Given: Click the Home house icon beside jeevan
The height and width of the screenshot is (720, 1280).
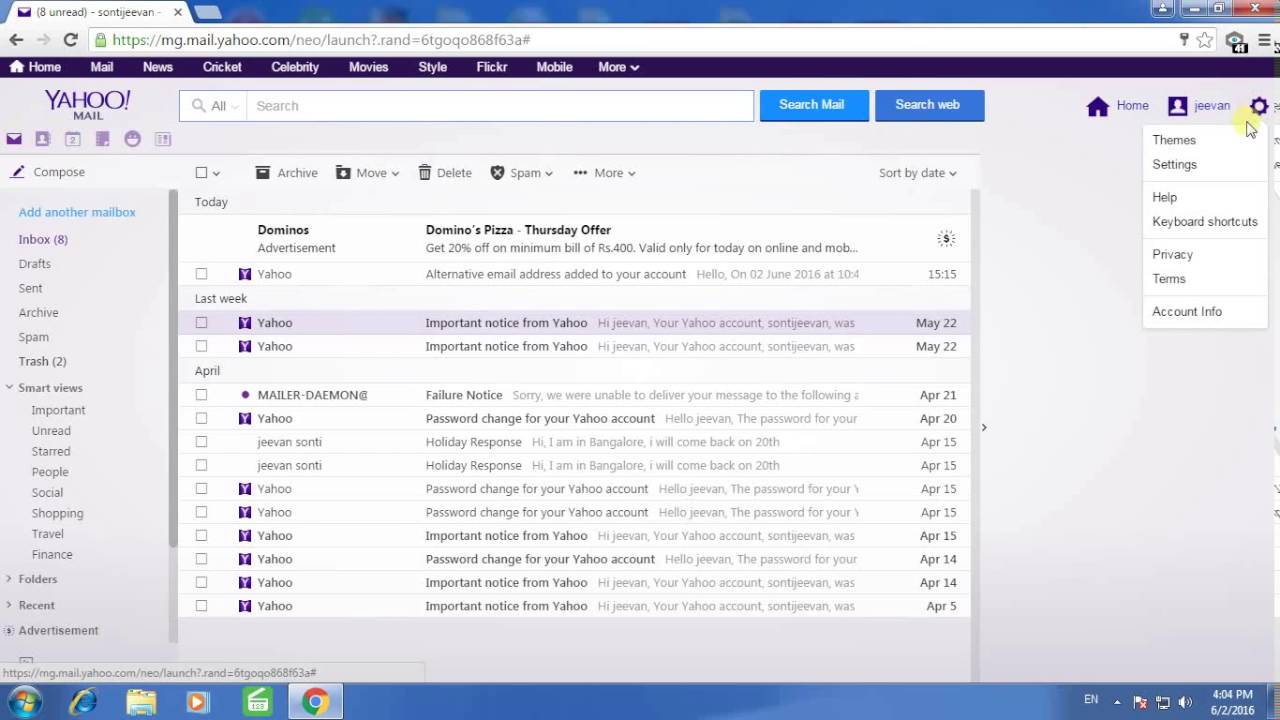Looking at the screenshot, I should [x=1098, y=106].
